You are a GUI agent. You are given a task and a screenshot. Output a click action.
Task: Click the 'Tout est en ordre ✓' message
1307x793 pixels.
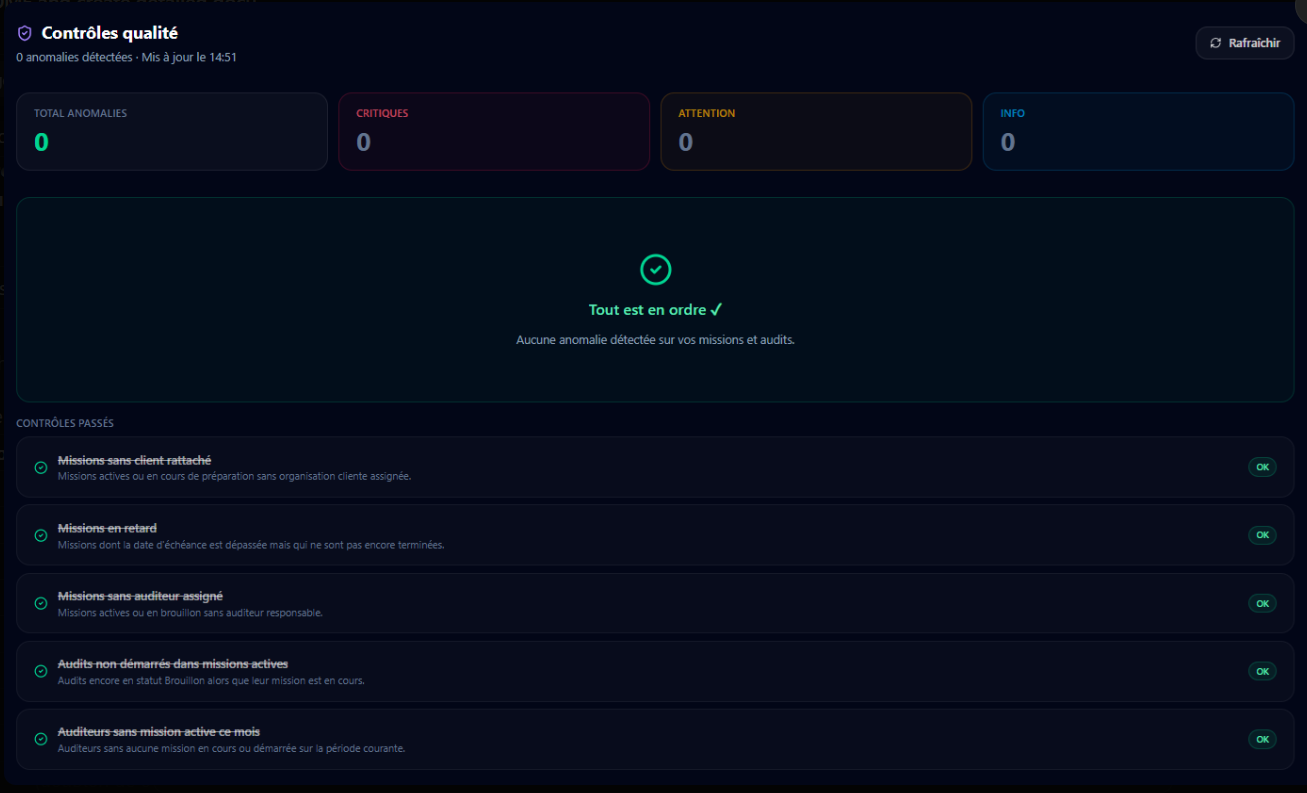tap(655, 310)
